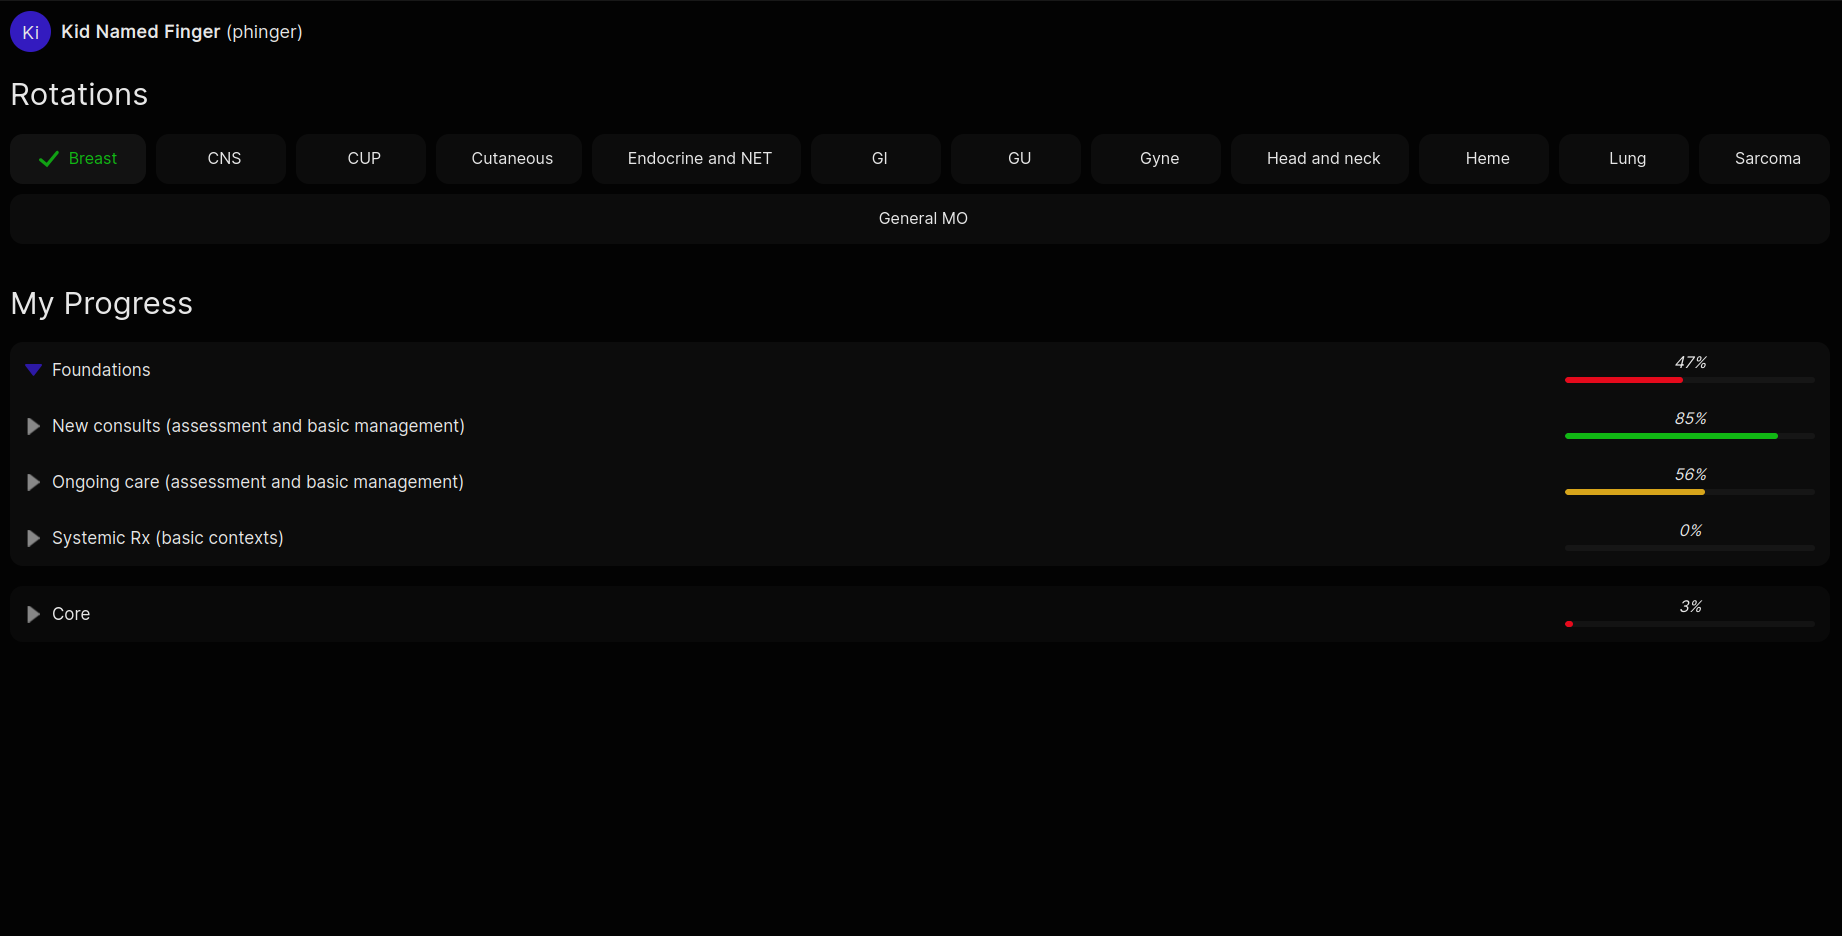Expand the Systemic Rx arrow

coord(33,538)
